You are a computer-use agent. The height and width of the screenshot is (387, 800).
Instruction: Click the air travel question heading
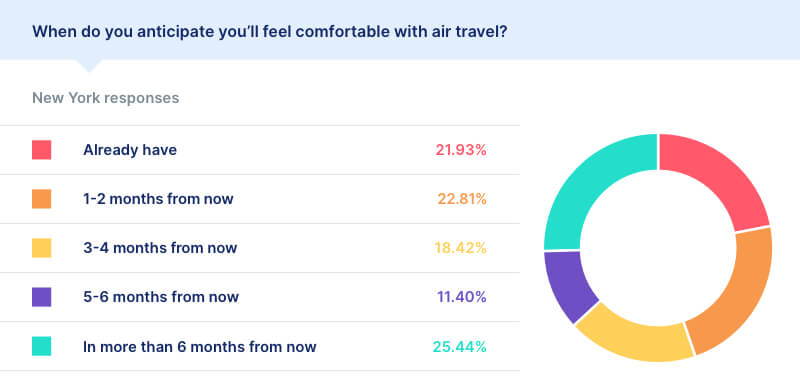[x=269, y=32]
